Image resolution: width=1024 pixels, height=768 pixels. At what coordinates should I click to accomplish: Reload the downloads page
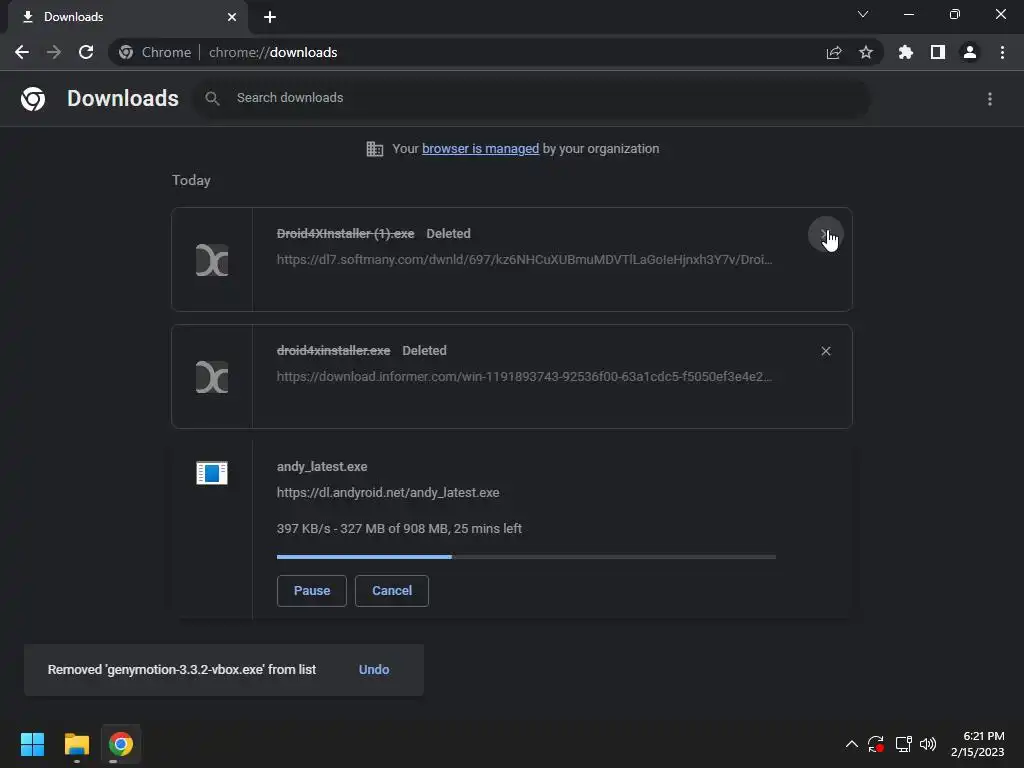[x=86, y=52]
